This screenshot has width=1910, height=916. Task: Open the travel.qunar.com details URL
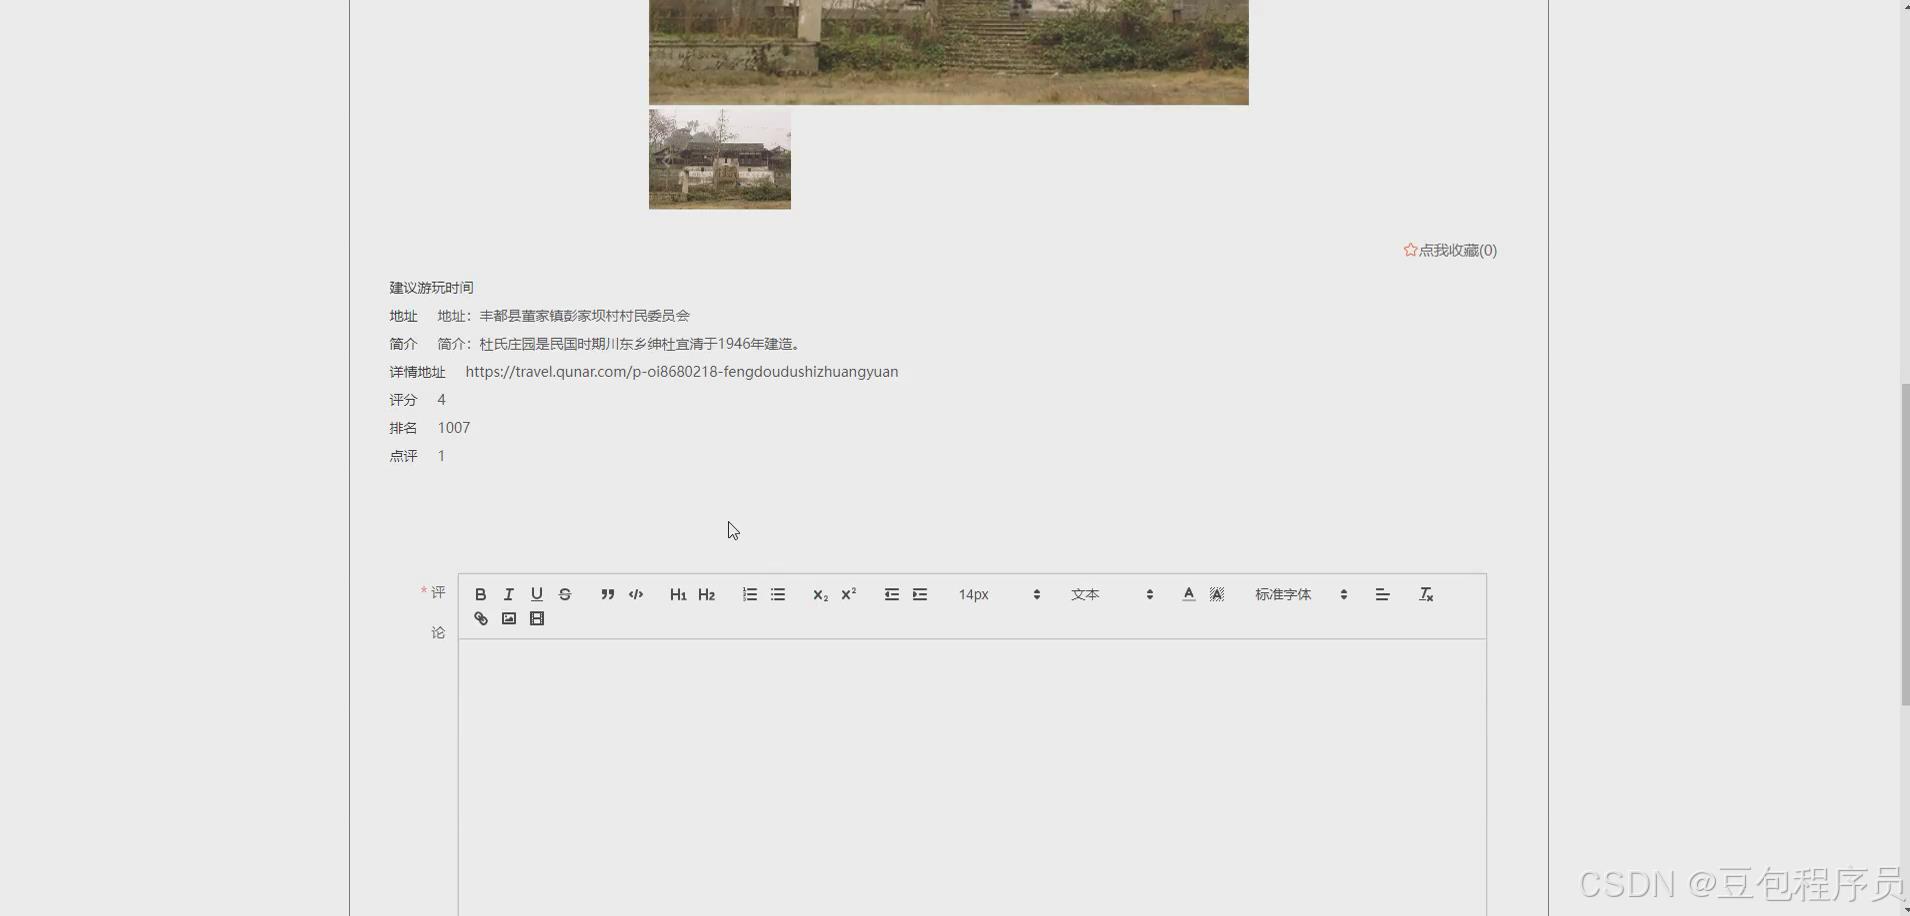(681, 372)
